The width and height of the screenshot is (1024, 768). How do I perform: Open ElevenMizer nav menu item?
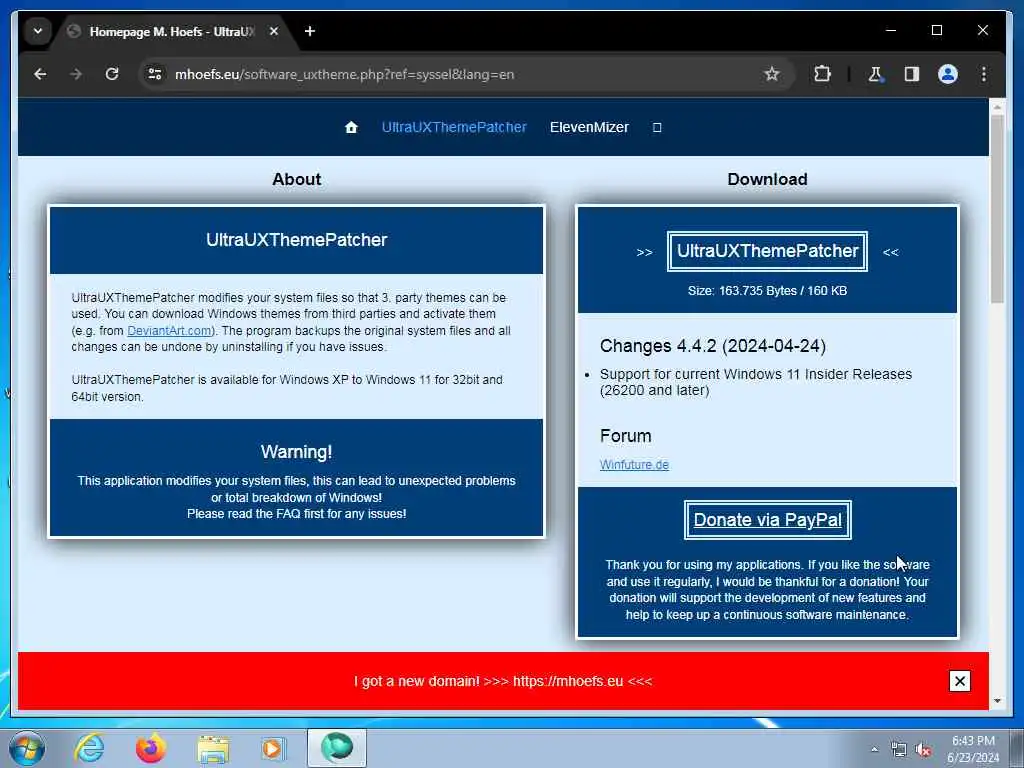pyautogui.click(x=589, y=127)
